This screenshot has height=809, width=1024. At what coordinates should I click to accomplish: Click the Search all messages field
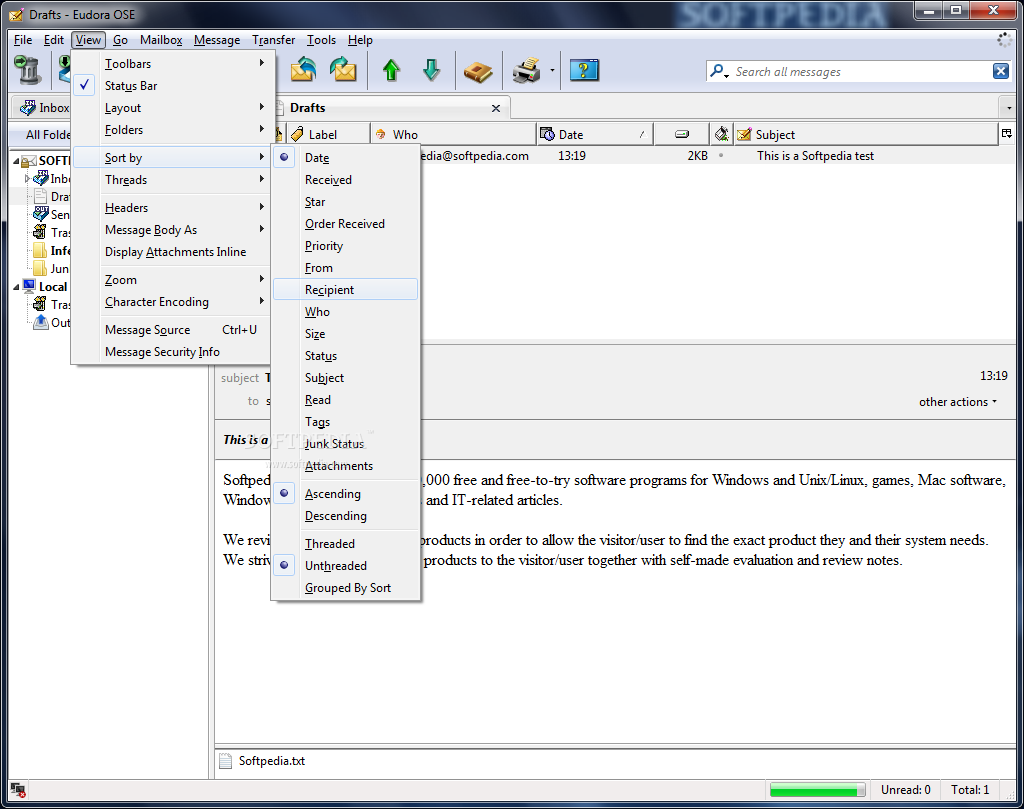859,71
